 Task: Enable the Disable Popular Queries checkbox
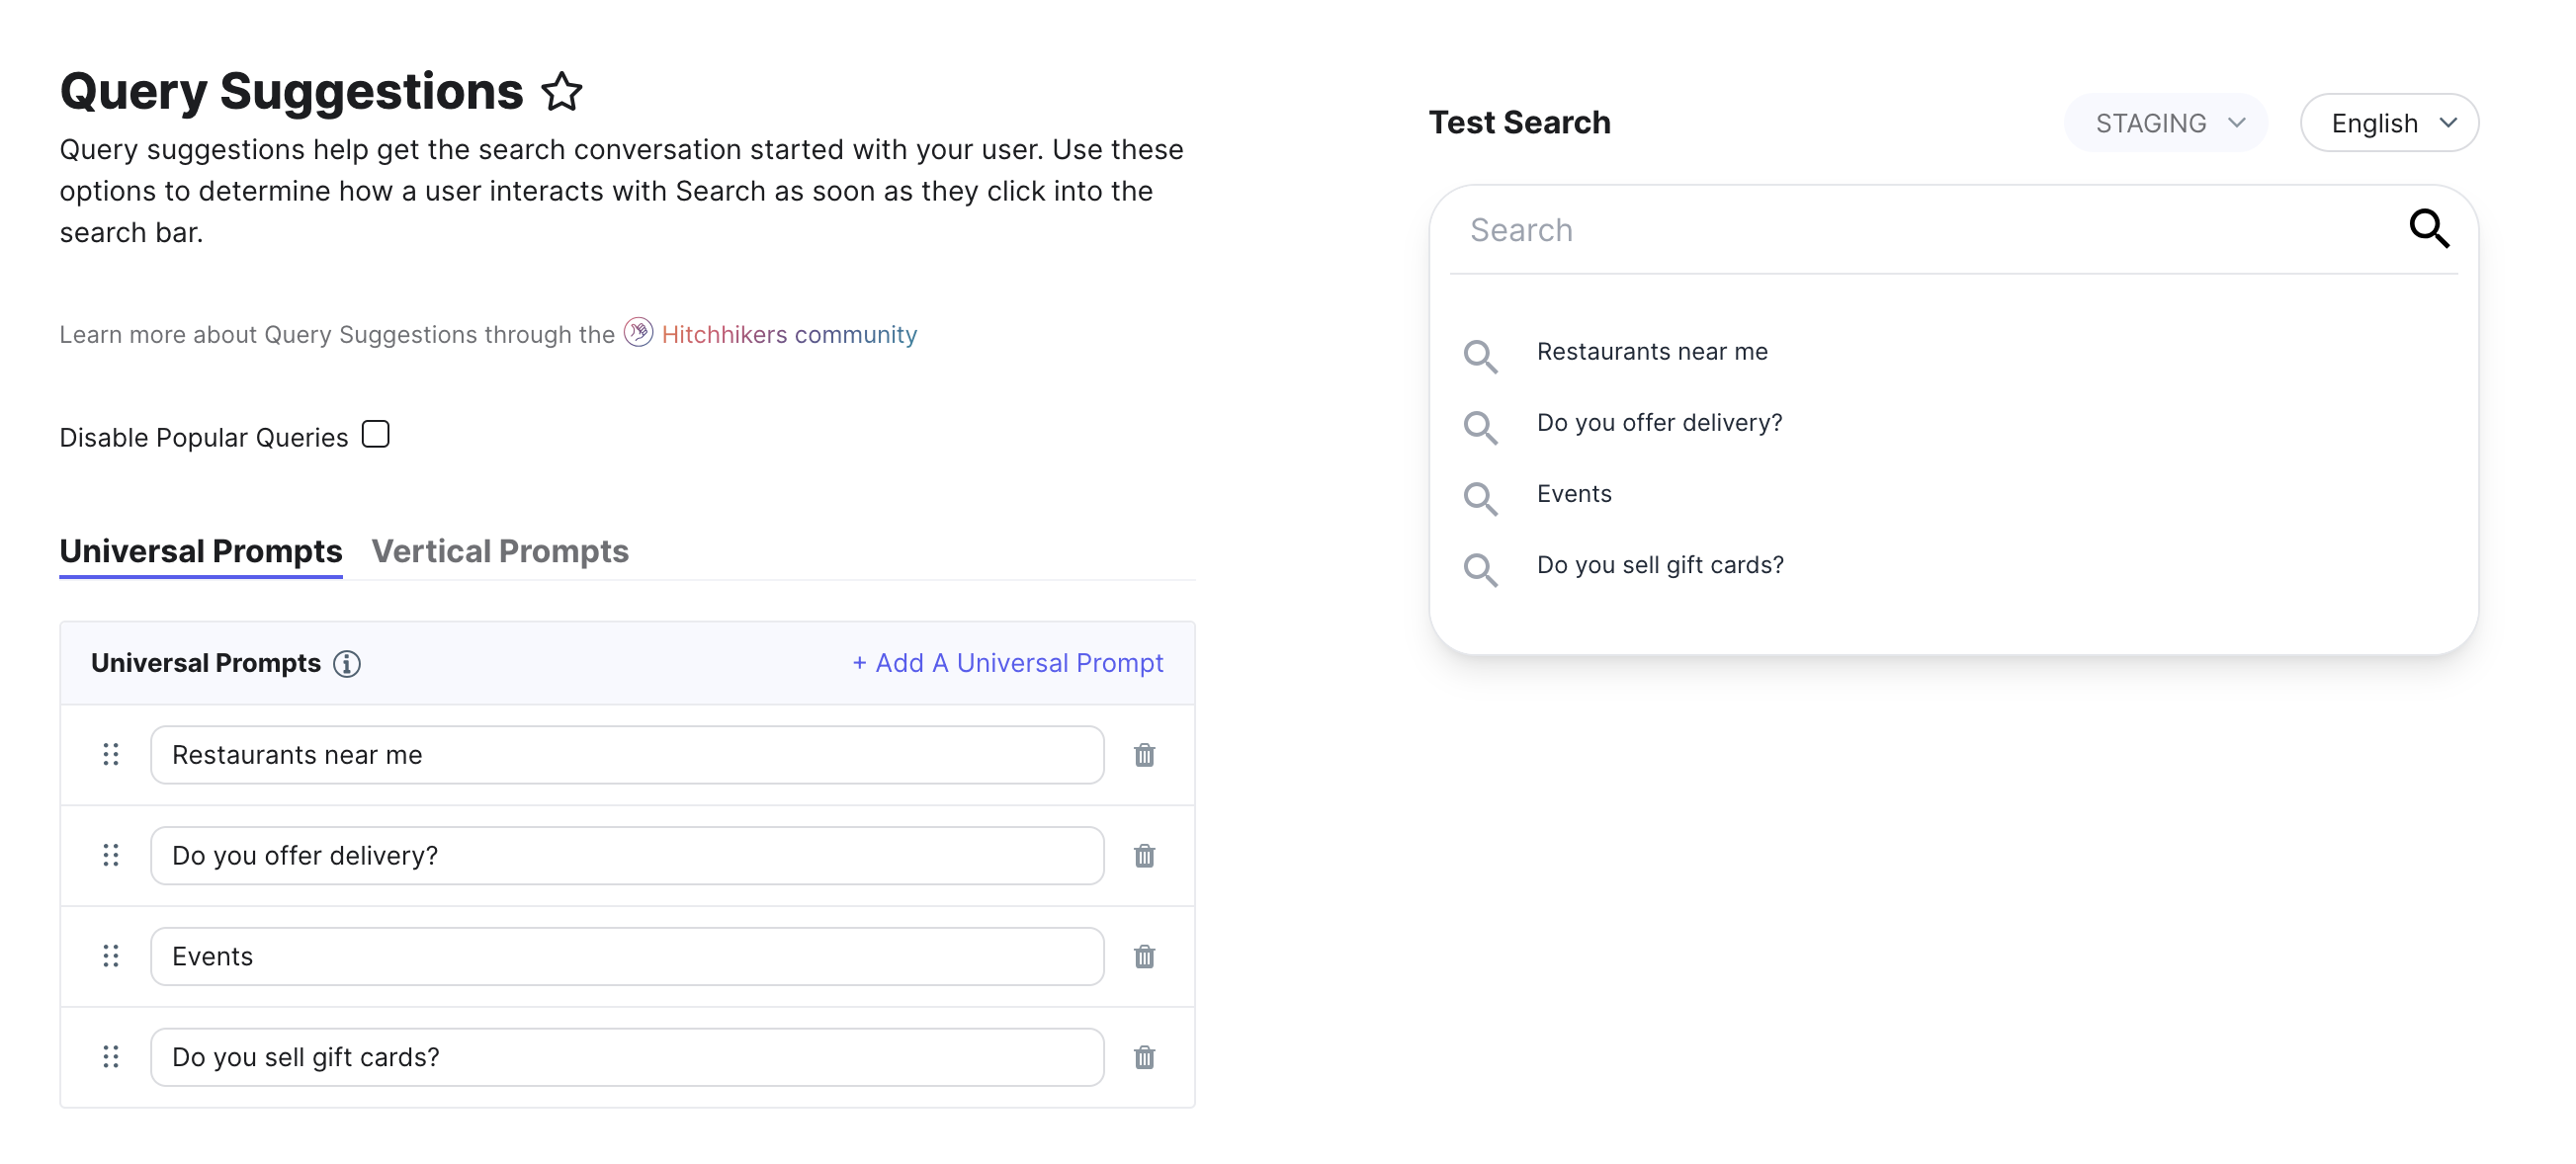tap(375, 434)
